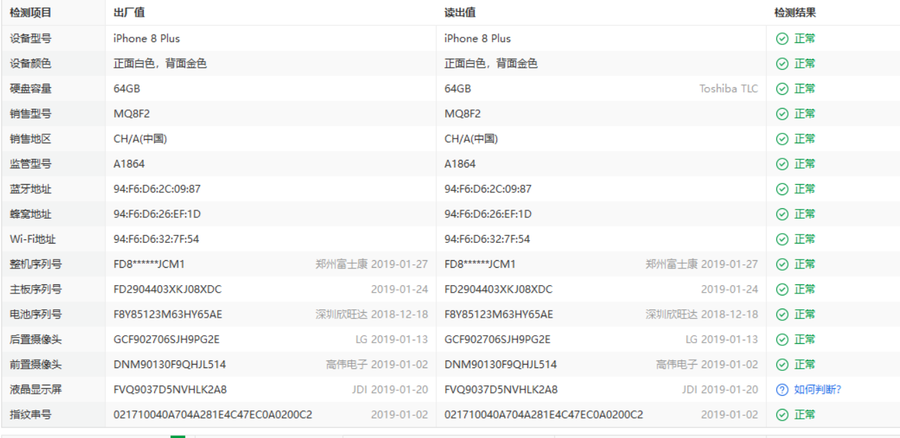
Task: Click the green check icon in 蜂窝地址 row
Action: pyautogui.click(x=782, y=214)
